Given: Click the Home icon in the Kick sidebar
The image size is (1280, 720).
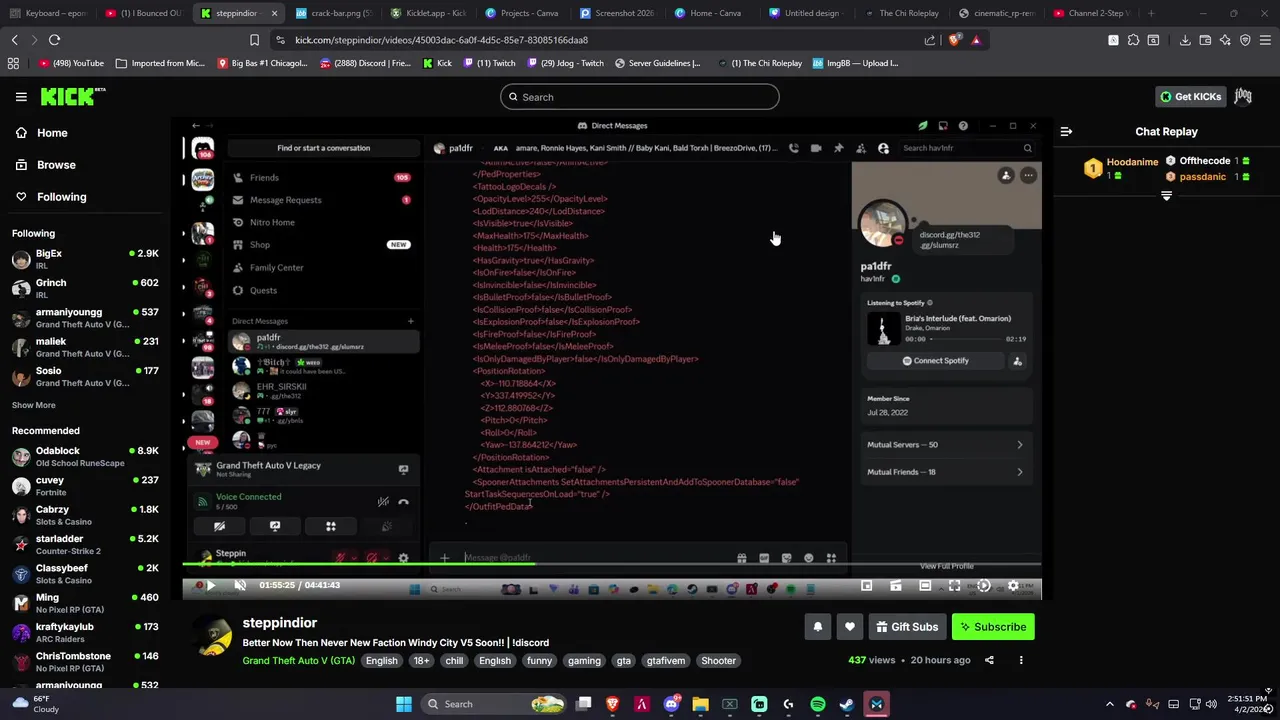Looking at the screenshot, I should [x=21, y=133].
